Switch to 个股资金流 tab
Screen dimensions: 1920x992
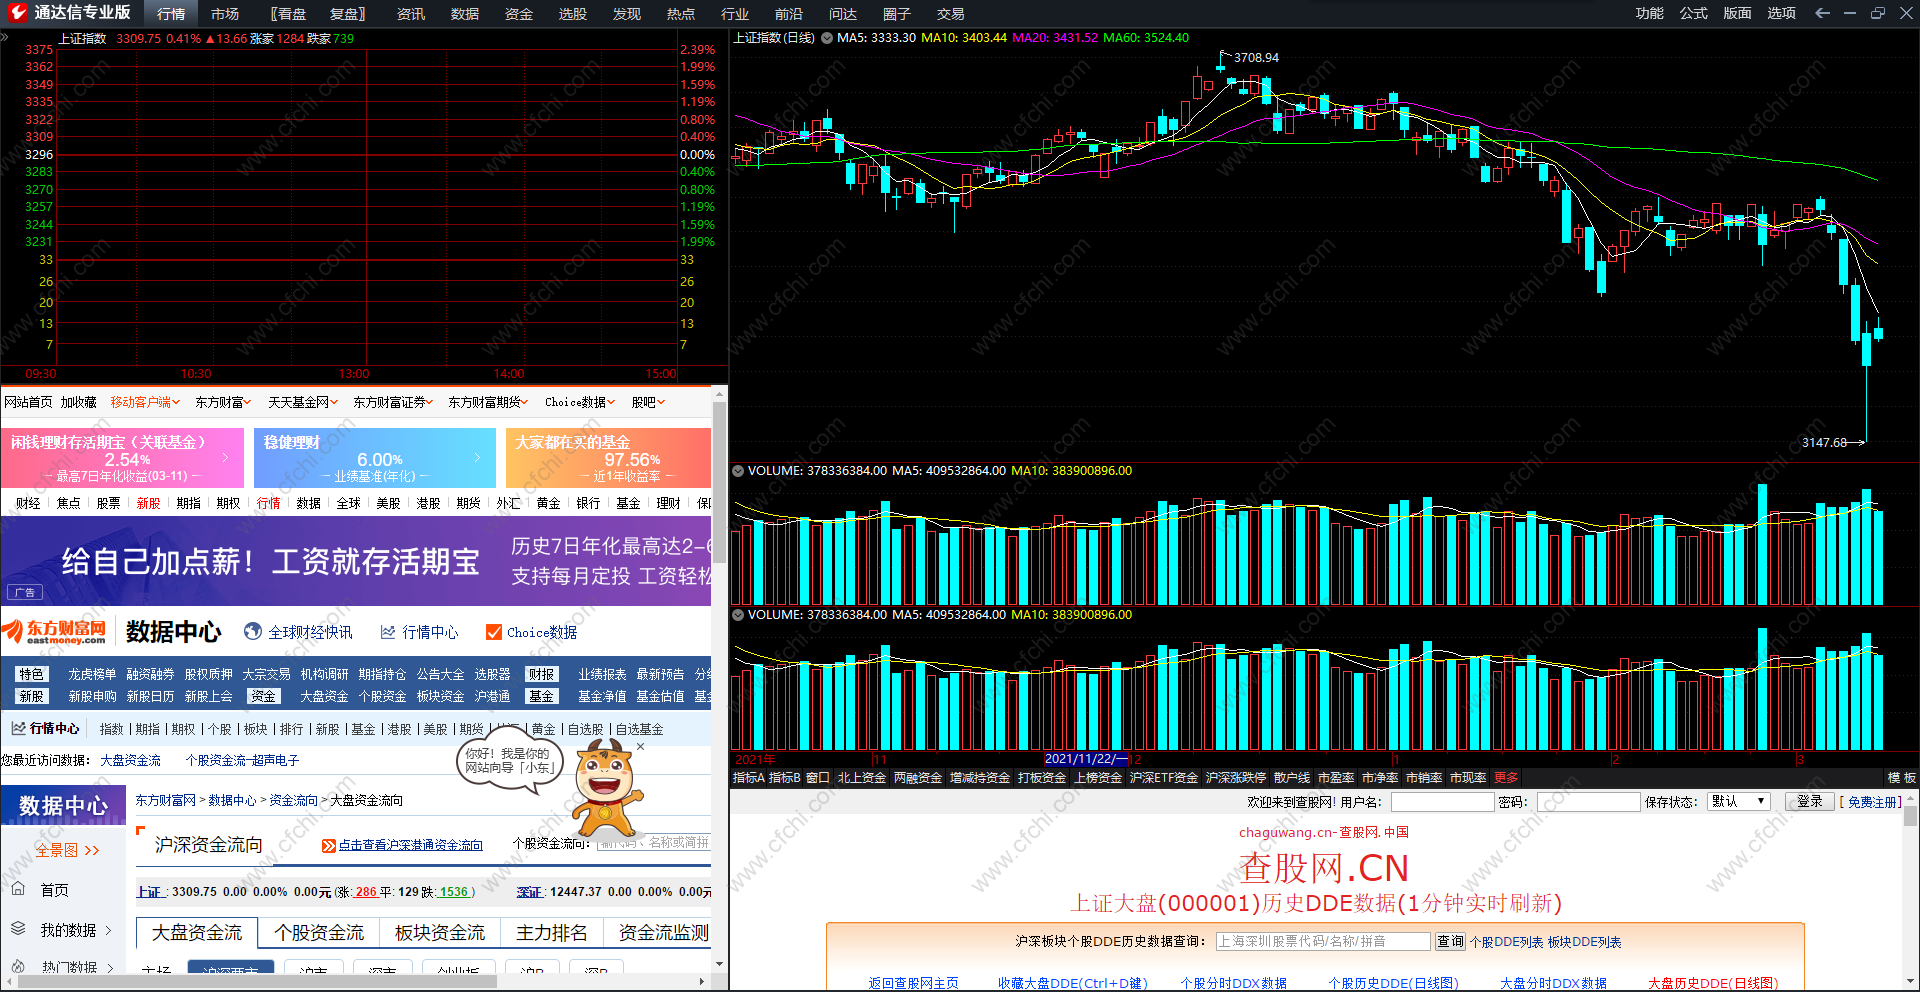(319, 932)
